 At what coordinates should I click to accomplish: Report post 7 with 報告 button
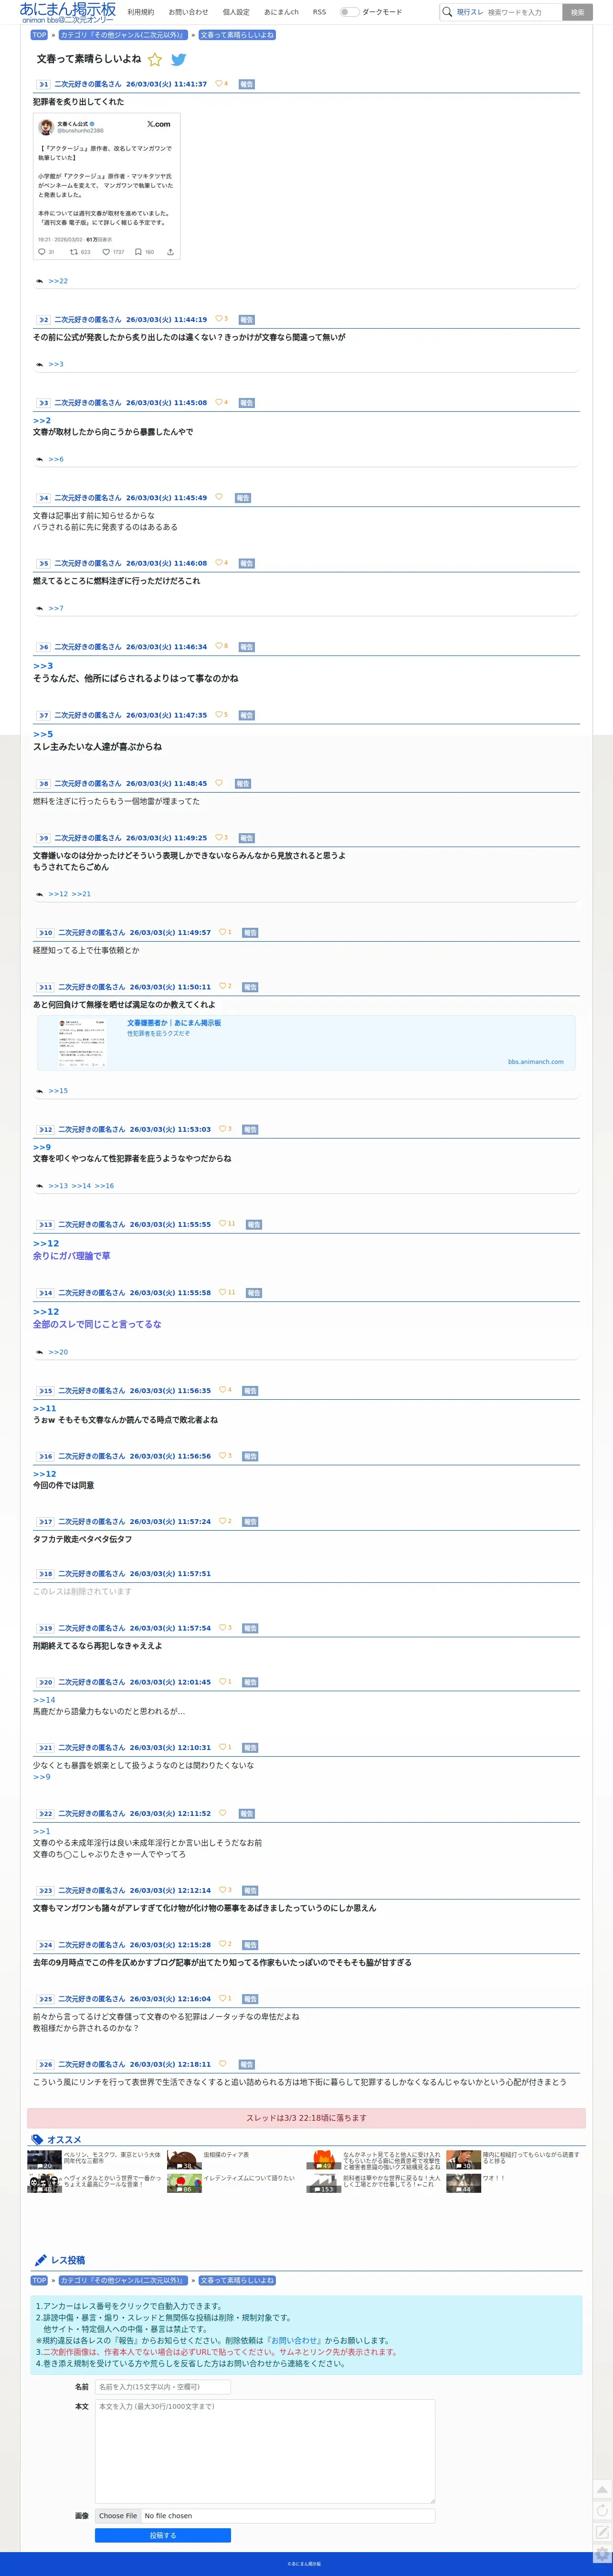(x=247, y=715)
